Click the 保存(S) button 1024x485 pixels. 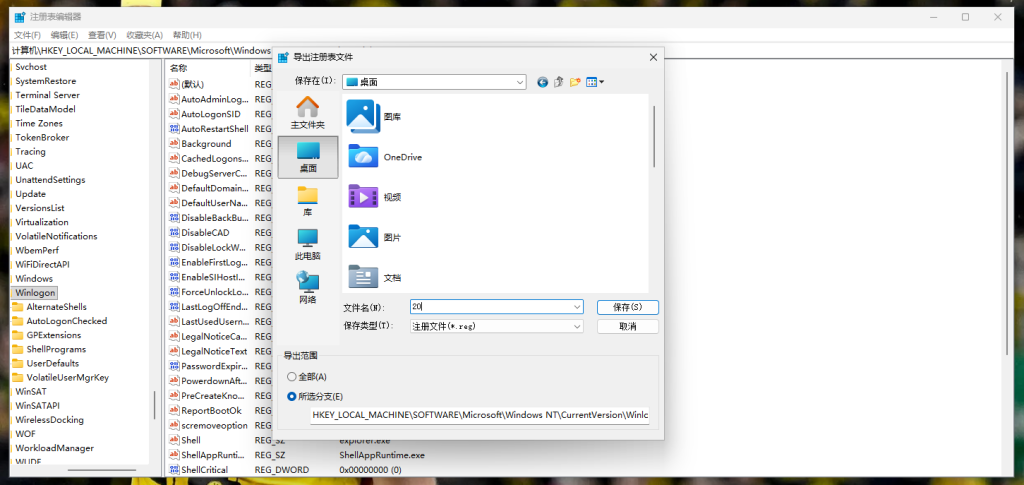(x=628, y=307)
